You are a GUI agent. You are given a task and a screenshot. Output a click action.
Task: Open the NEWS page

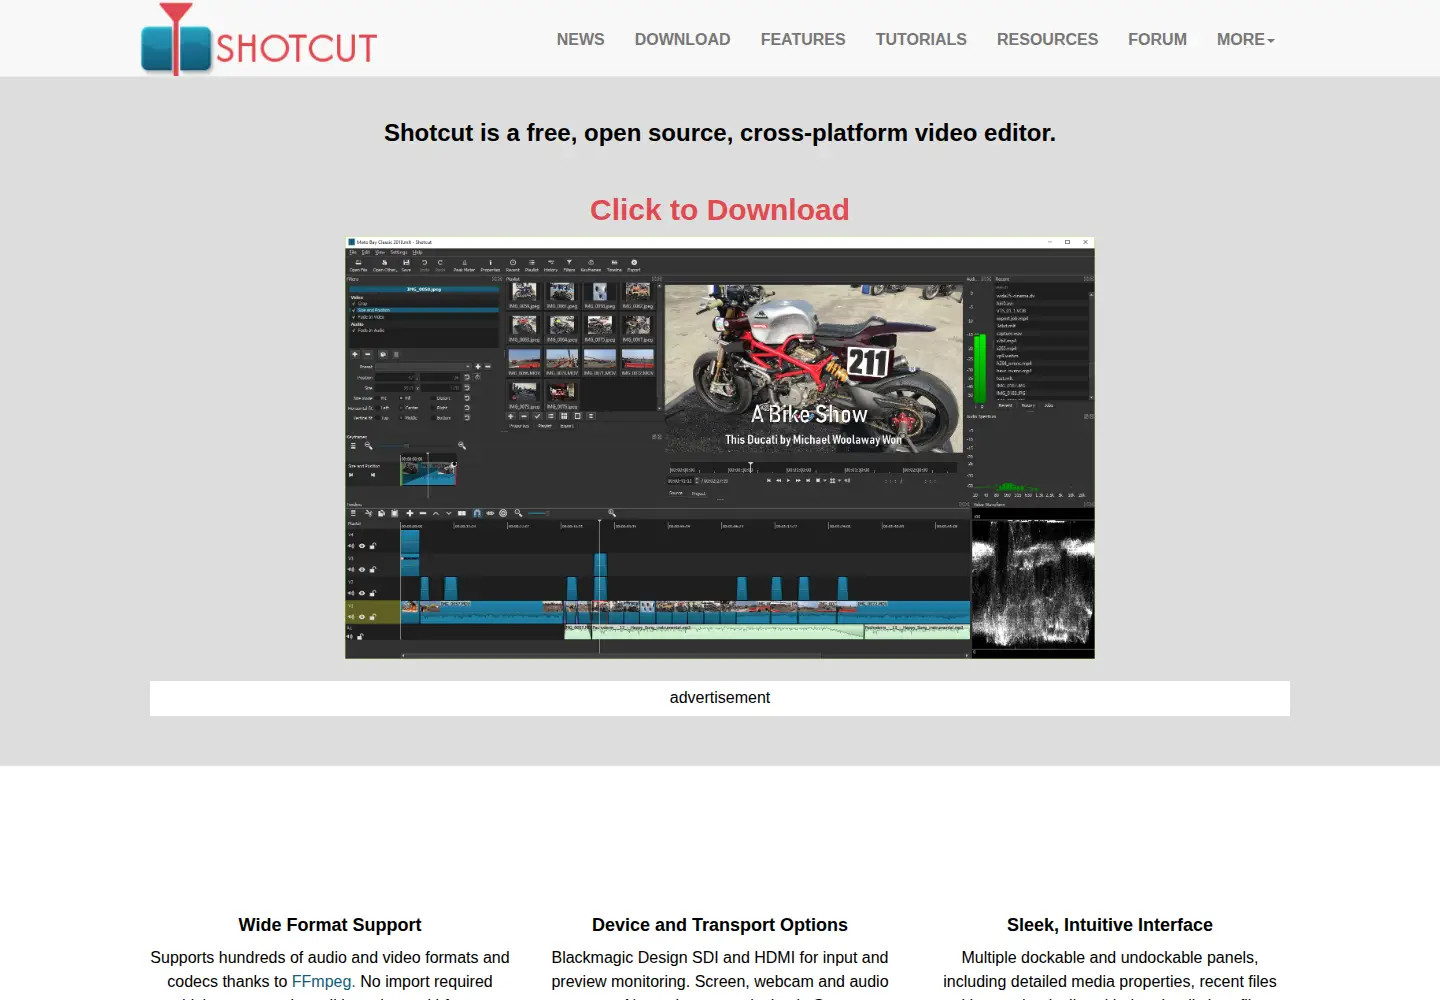[x=580, y=39]
